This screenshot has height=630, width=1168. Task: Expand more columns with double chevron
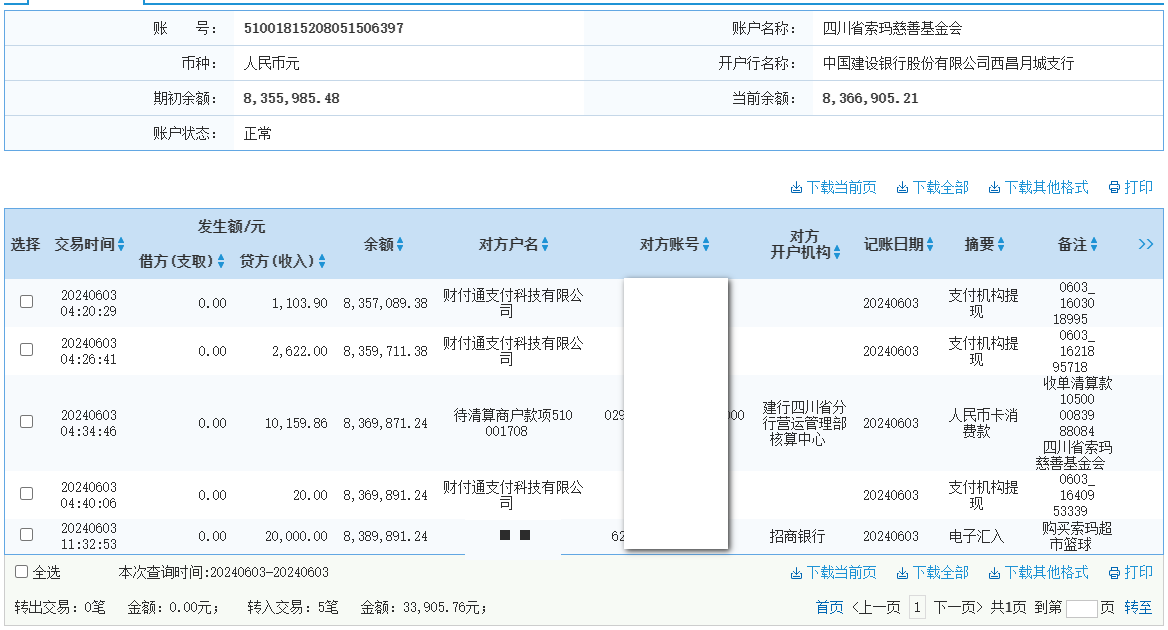point(1146,244)
